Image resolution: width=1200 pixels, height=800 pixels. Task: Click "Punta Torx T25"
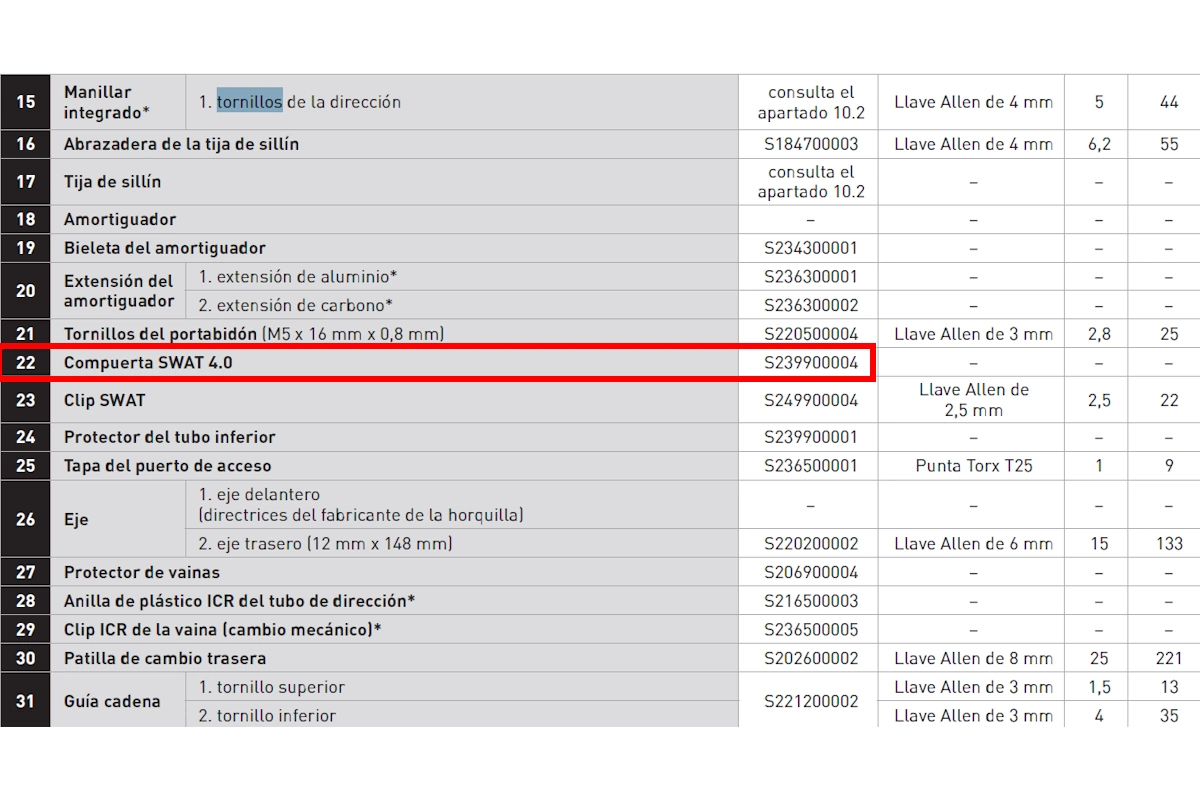[x=973, y=466]
